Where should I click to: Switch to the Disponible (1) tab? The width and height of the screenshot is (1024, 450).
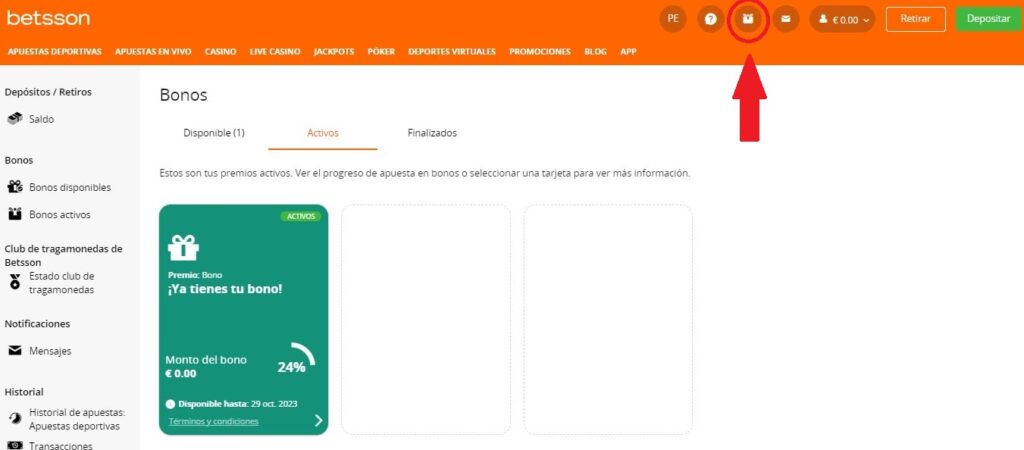(214, 133)
